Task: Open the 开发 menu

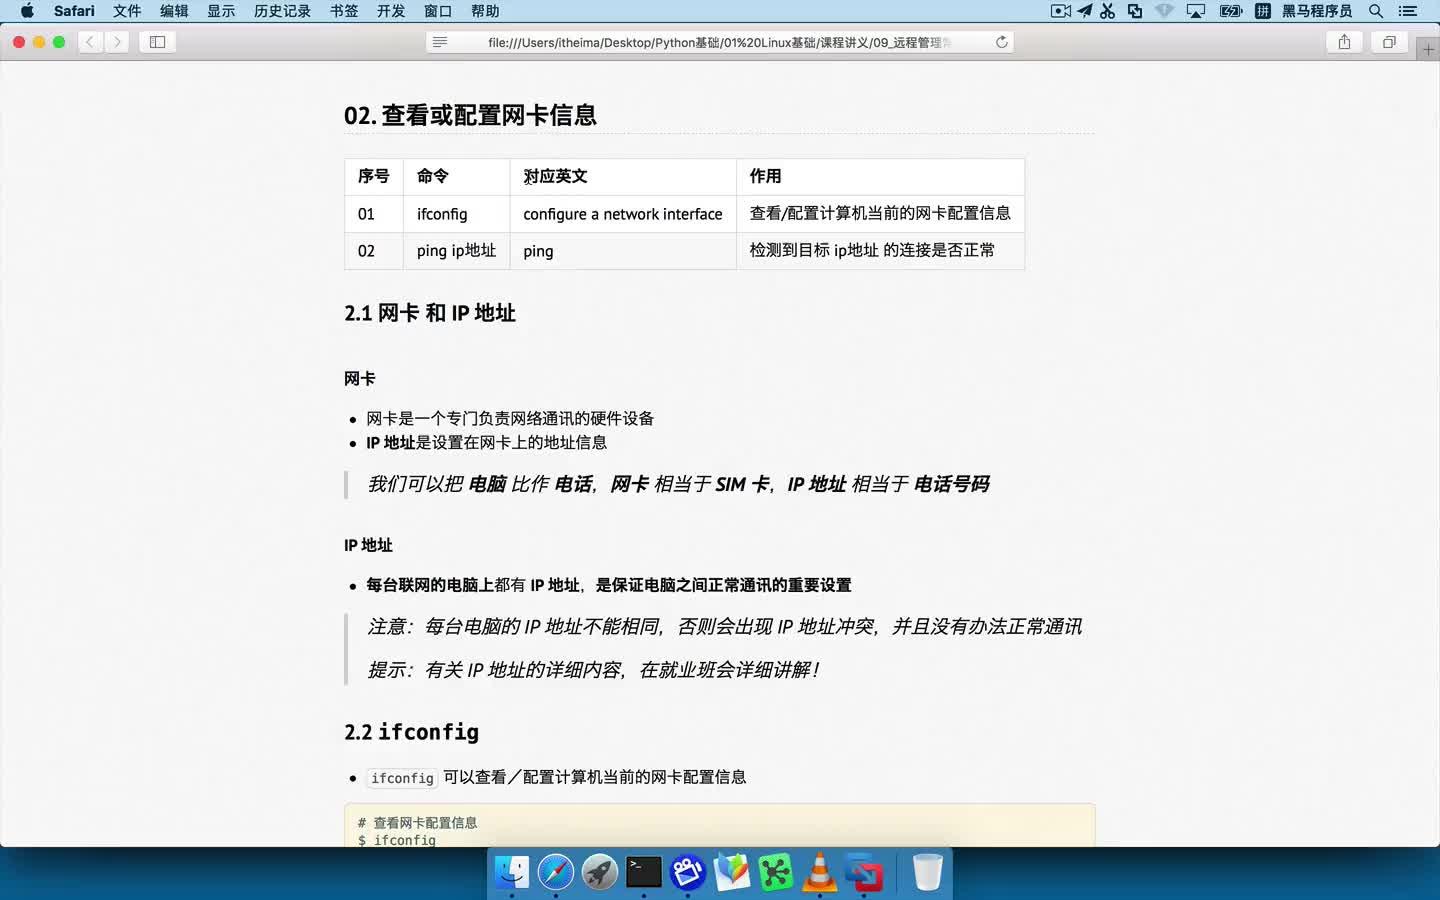Action: pyautogui.click(x=391, y=11)
